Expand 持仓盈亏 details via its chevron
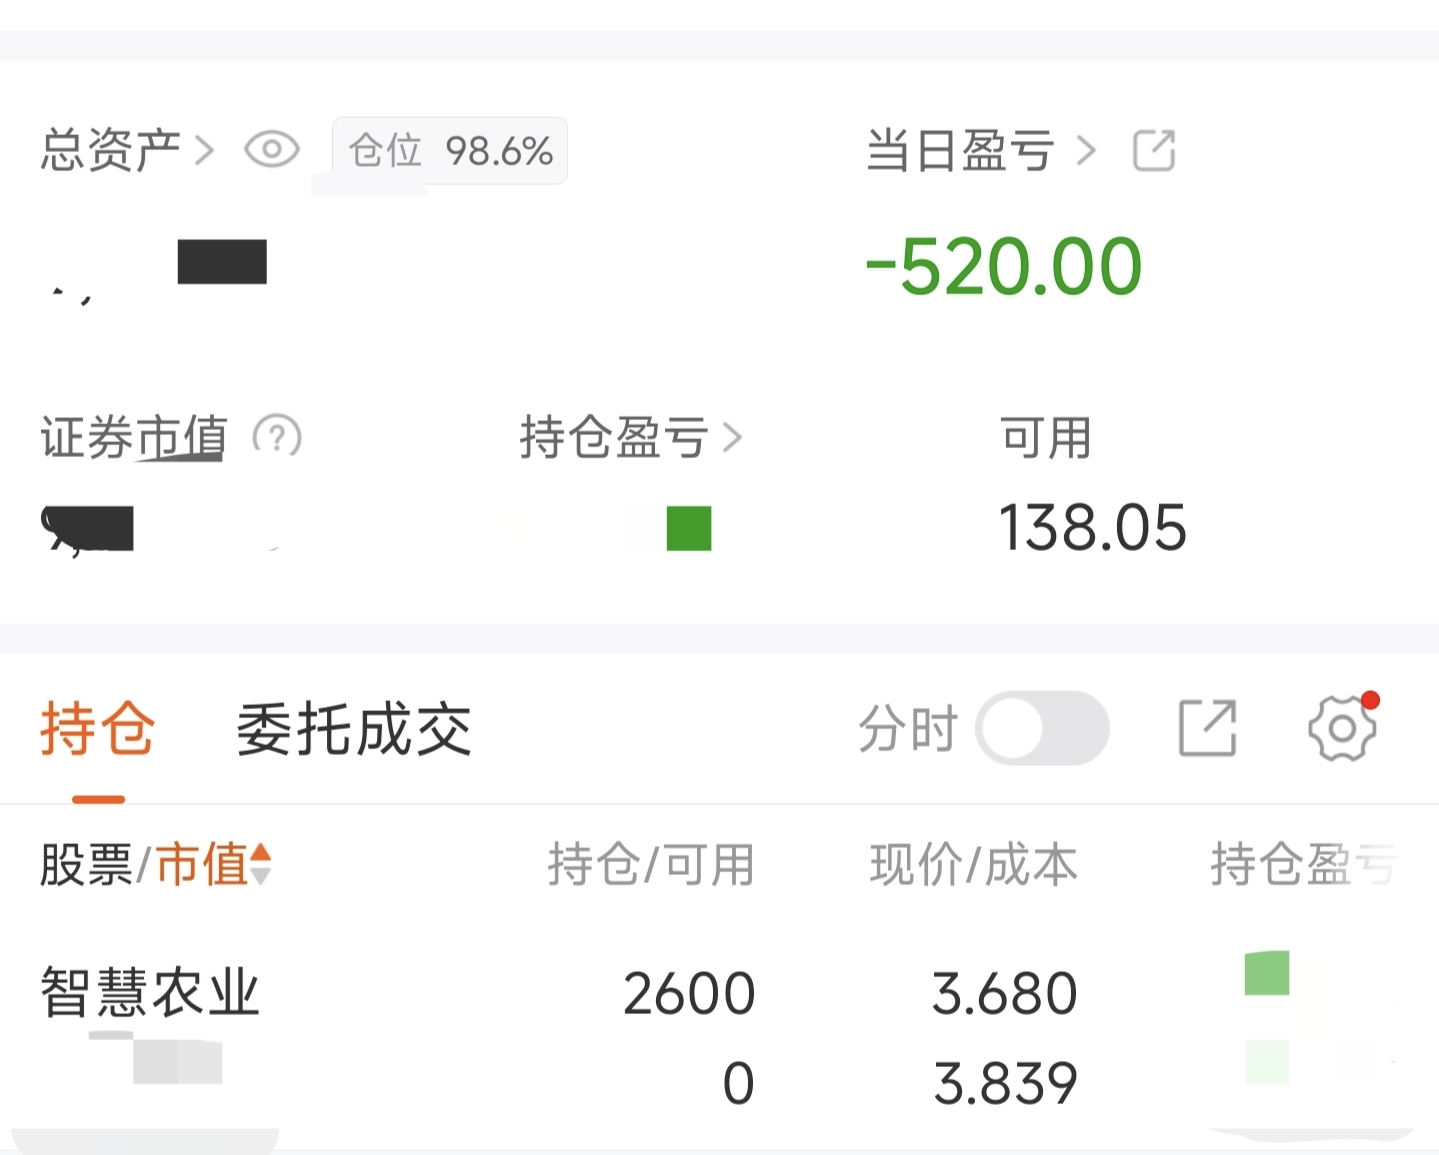The width and height of the screenshot is (1439, 1155). point(732,437)
